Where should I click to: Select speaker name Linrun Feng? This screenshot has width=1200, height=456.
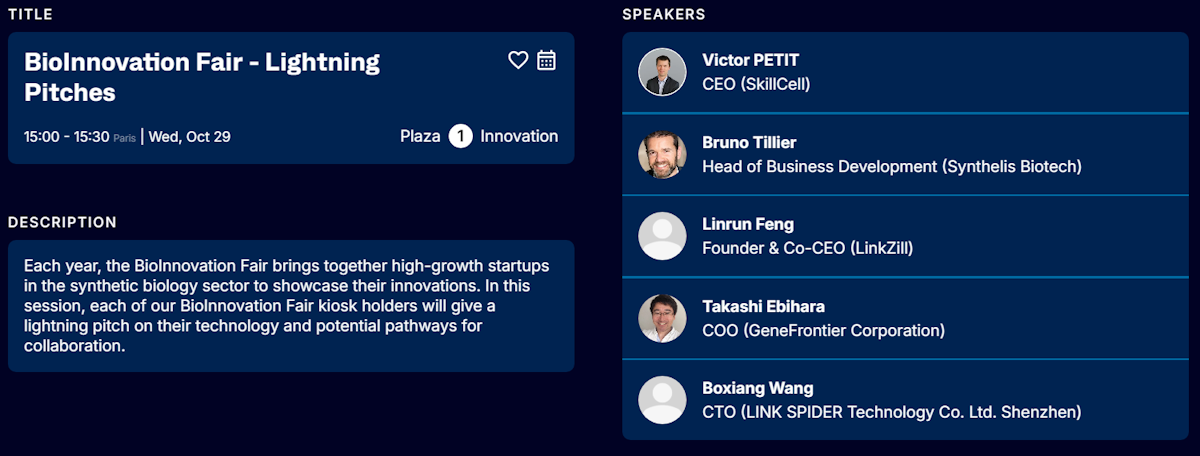748,224
